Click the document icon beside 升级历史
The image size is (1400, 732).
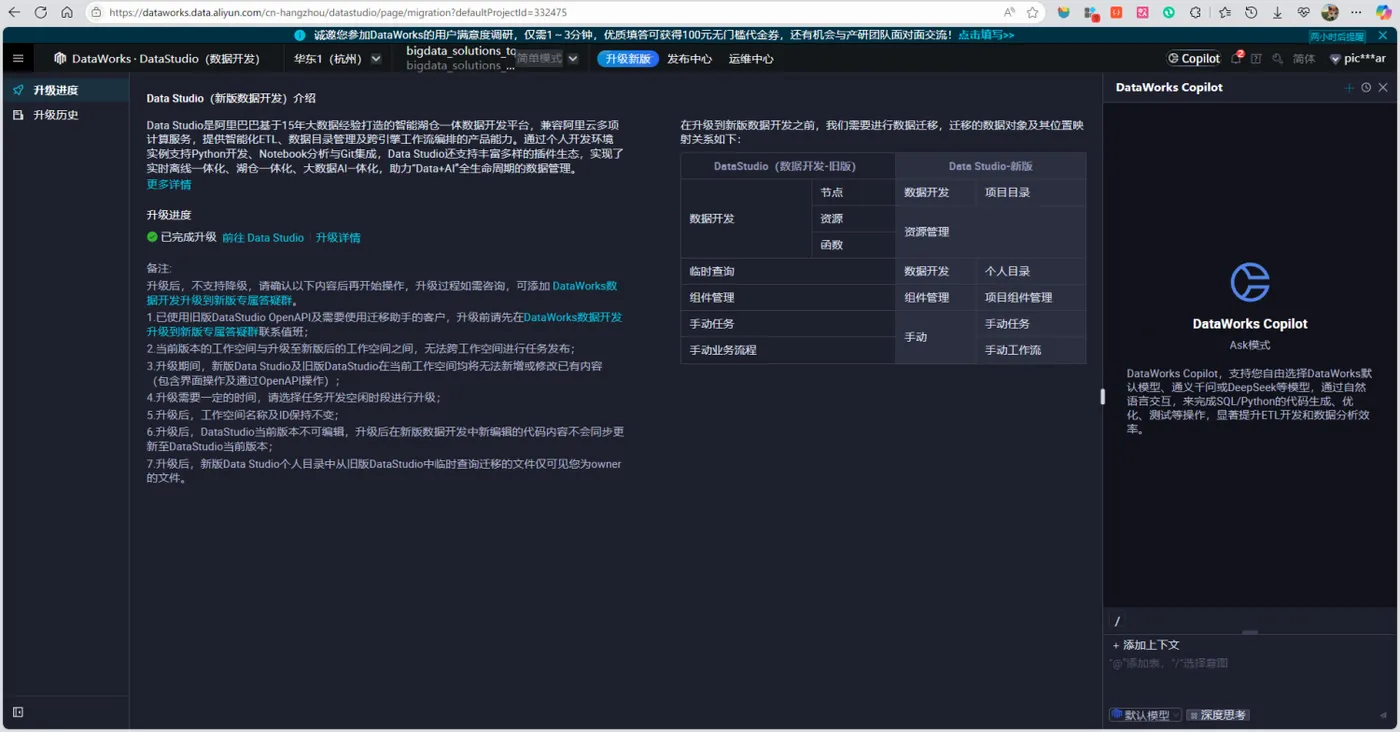click(x=18, y=115)
